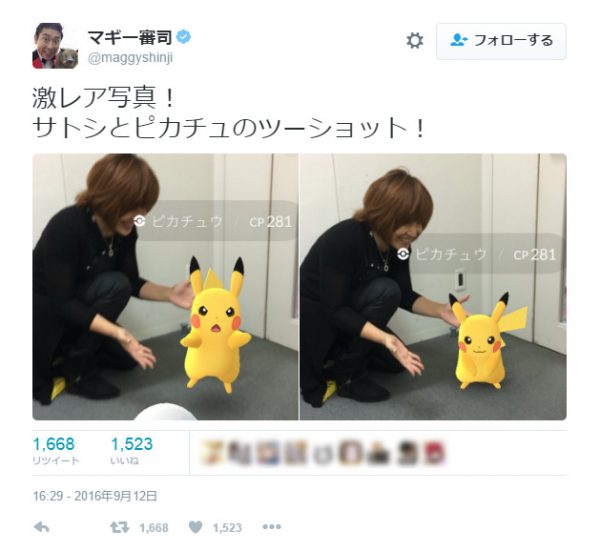The width and height of the screenshot is (600, 551).
Task: Click the @maggyshinji handle
Action: [x=130, y=58]
